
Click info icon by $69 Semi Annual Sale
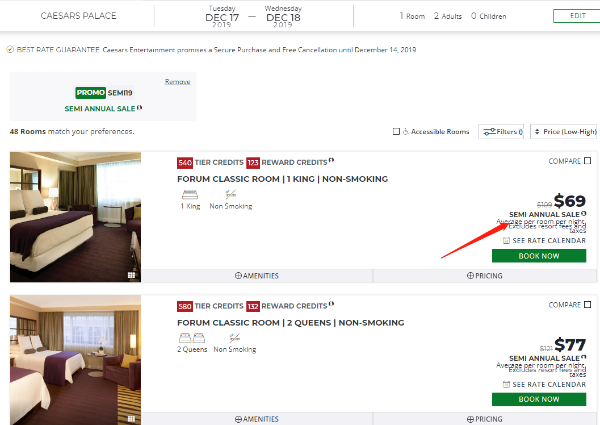coord(584,213)
